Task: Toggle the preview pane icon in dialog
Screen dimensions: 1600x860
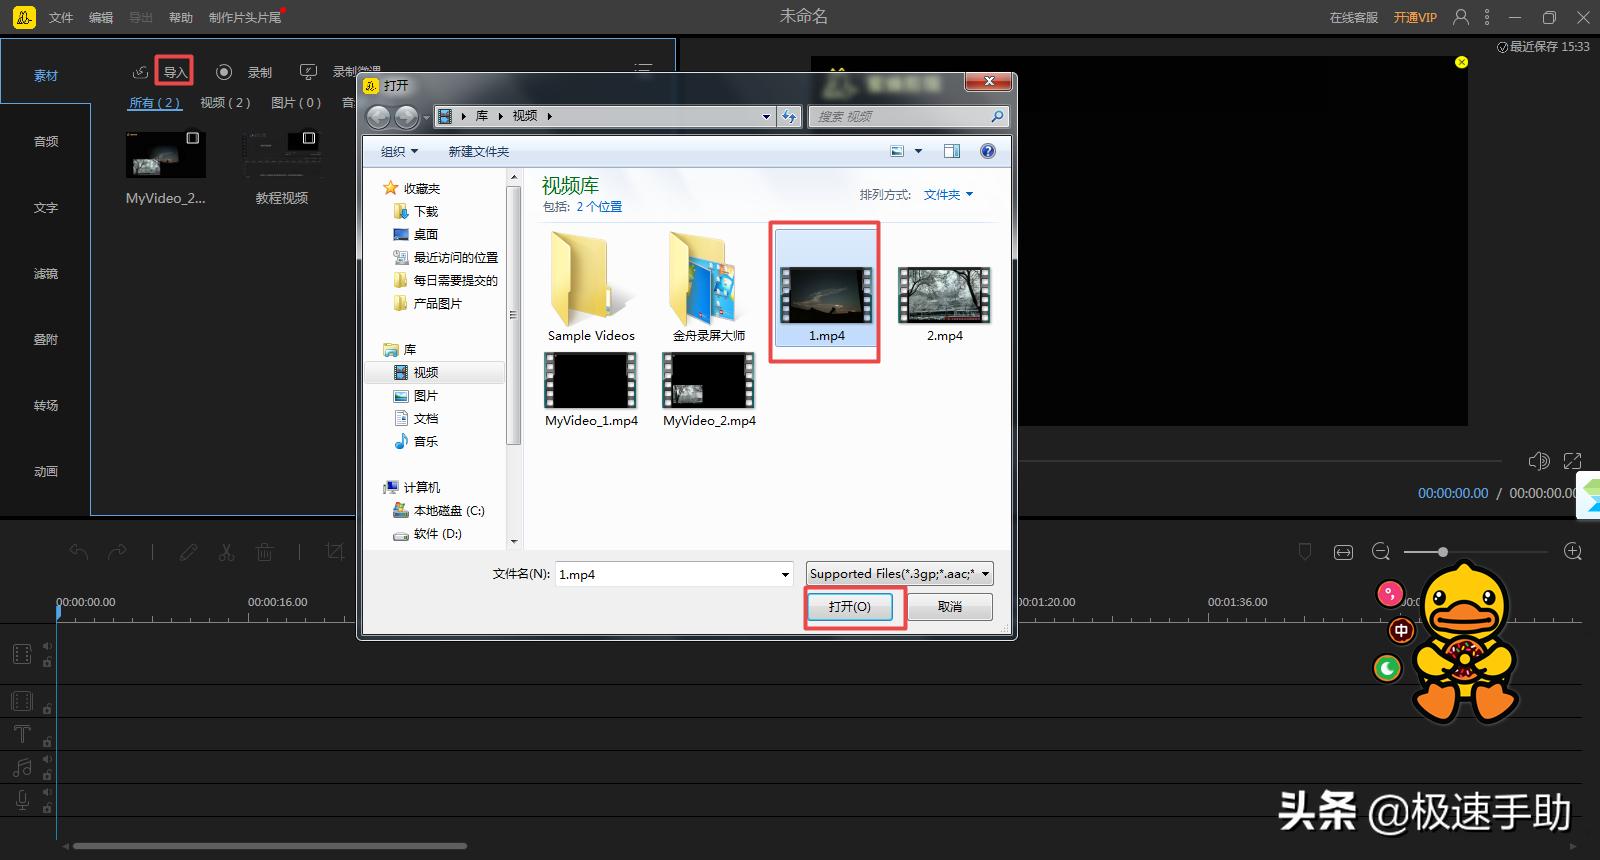Action: (952, 151)
